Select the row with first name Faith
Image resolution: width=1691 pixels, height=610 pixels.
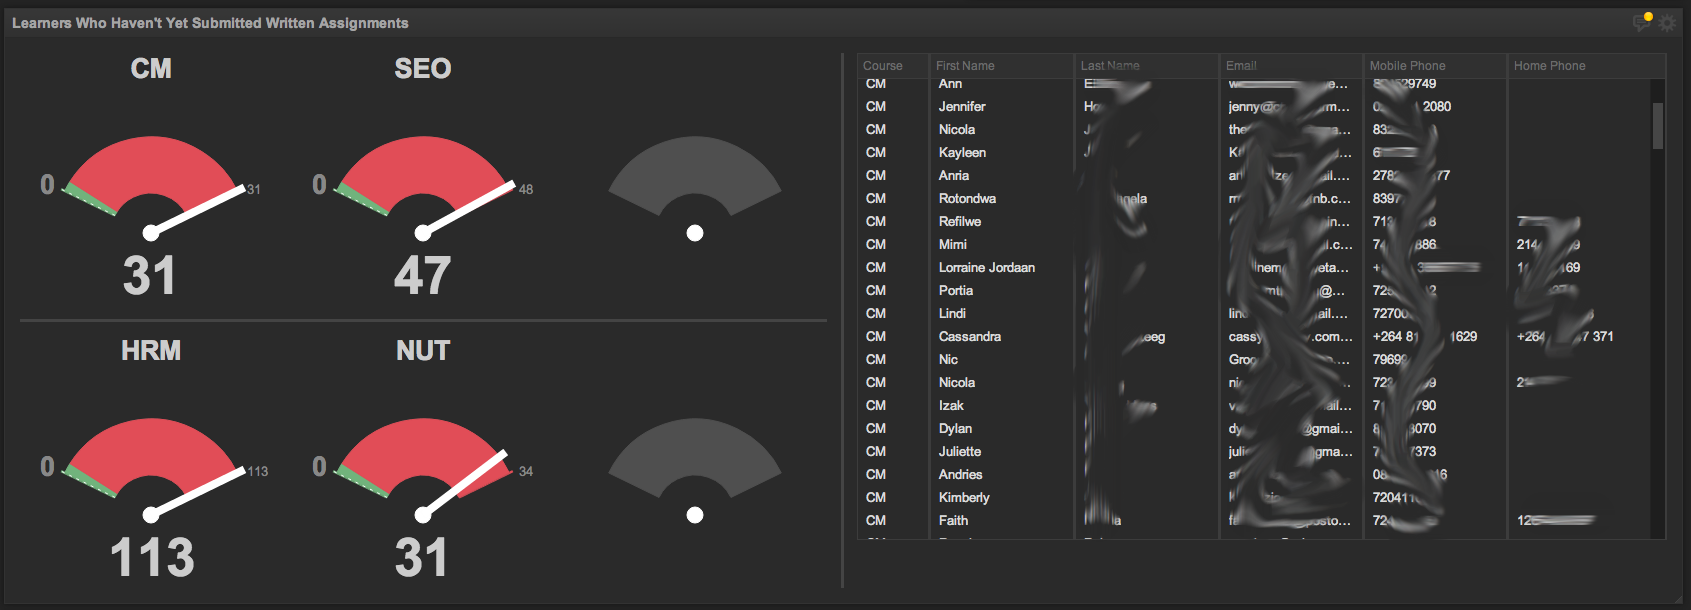coord(1255,520)
